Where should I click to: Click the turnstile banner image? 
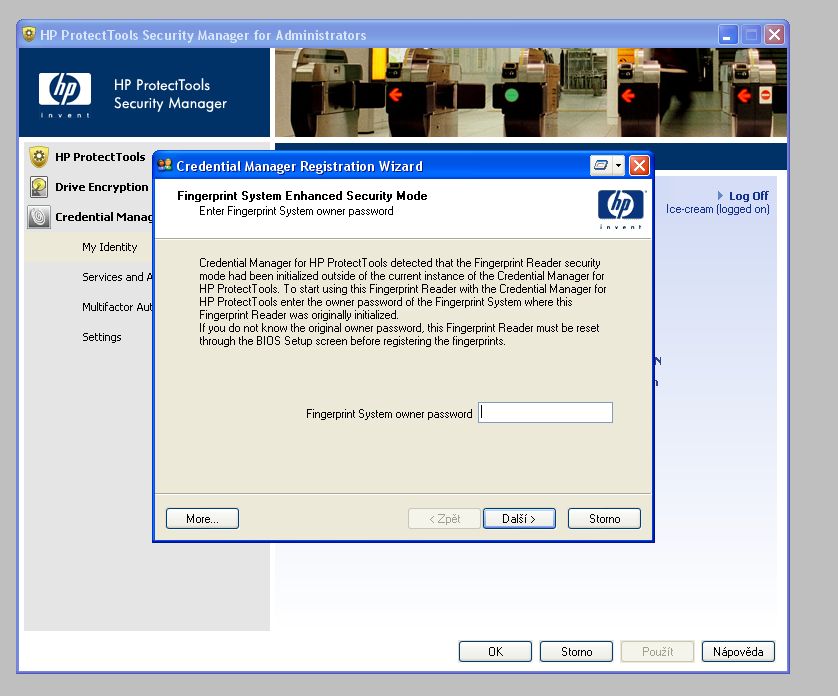click(531, 92)
